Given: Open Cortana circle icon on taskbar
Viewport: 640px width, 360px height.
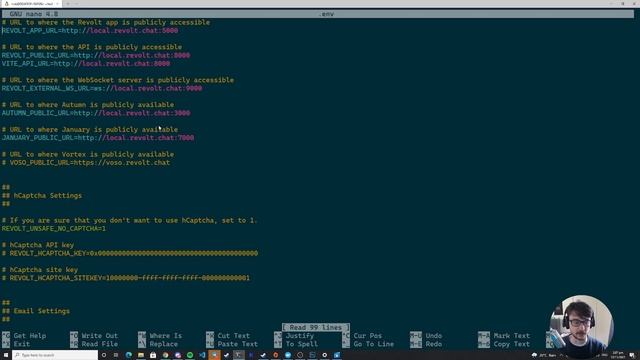Looking at the screenshot, I should (x=104, y=355).
